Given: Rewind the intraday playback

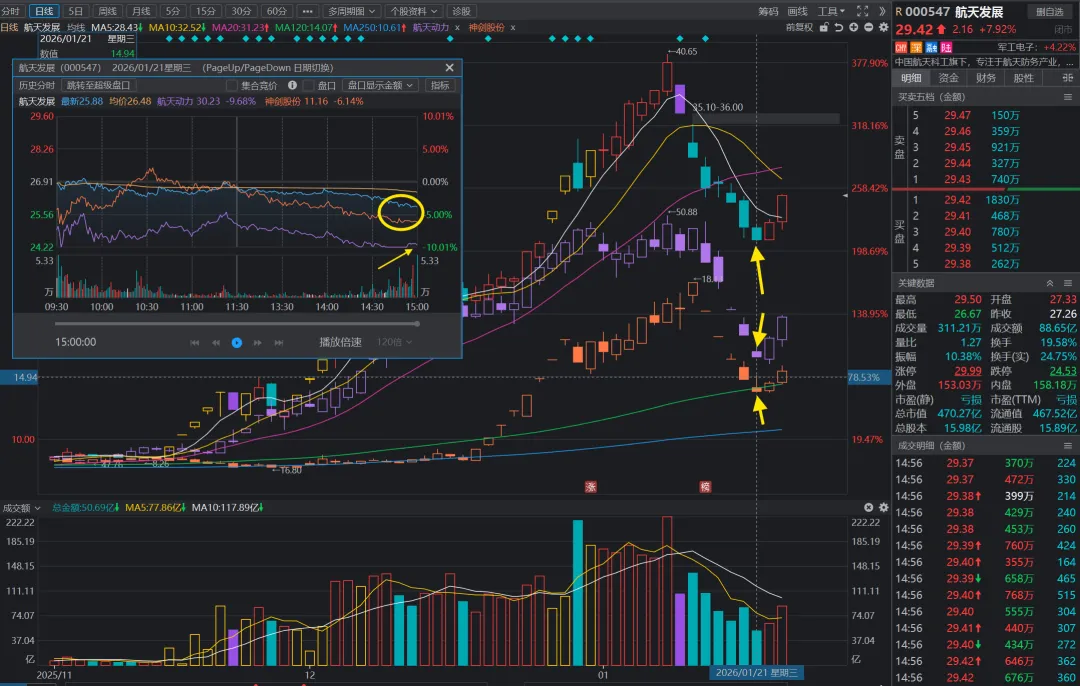Looking at the screenshot, I should coord(216,342).
